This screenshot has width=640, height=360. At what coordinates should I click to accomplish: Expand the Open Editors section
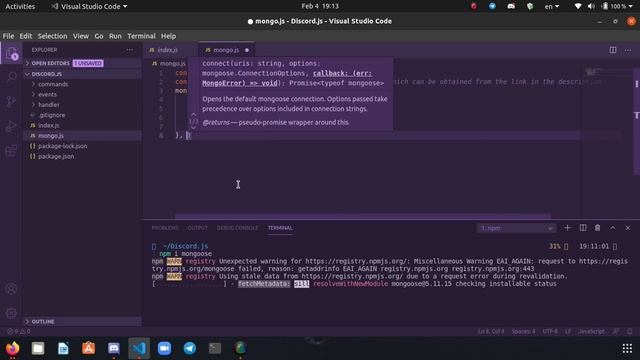[83, 63]
